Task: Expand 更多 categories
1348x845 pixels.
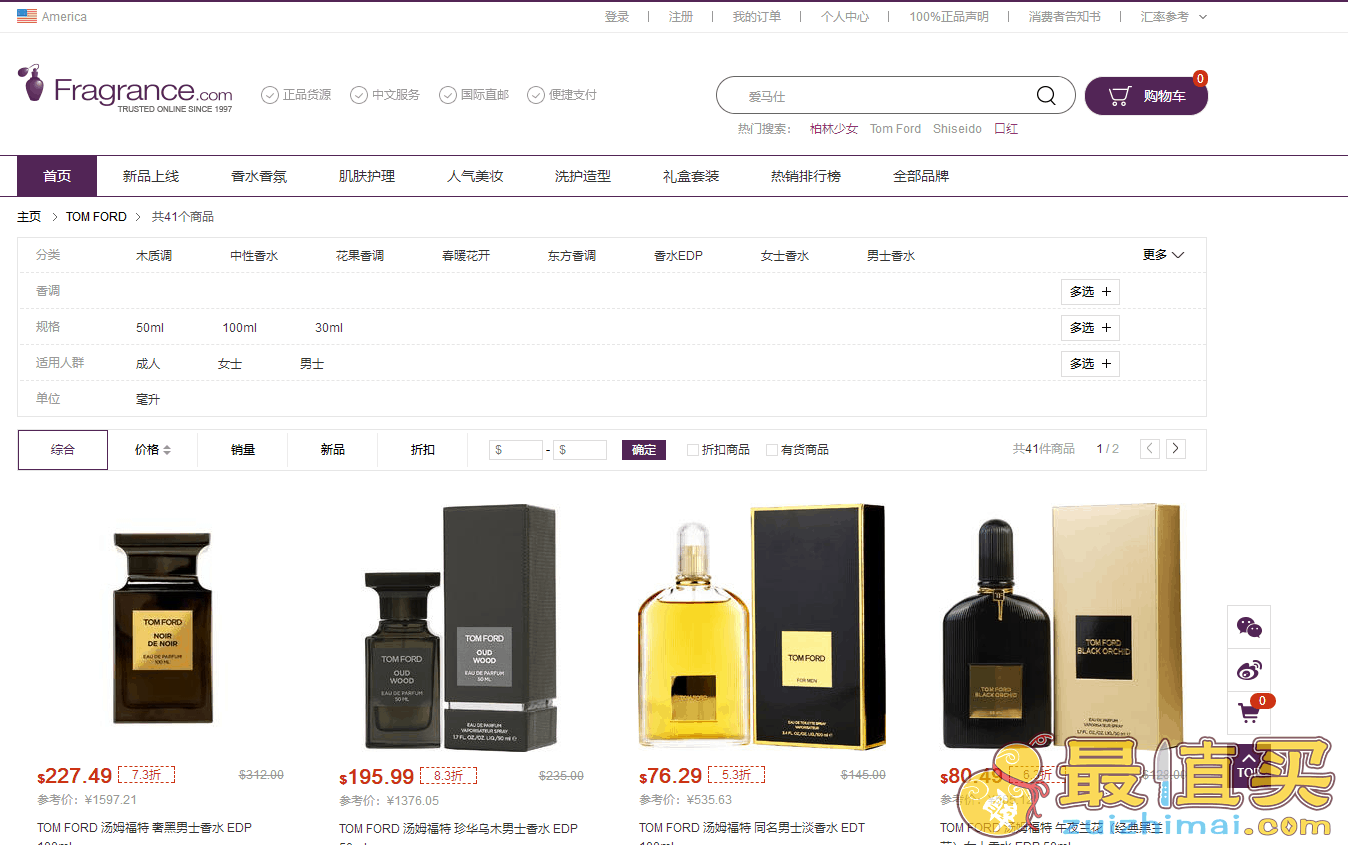Action: pos(1164,255)
